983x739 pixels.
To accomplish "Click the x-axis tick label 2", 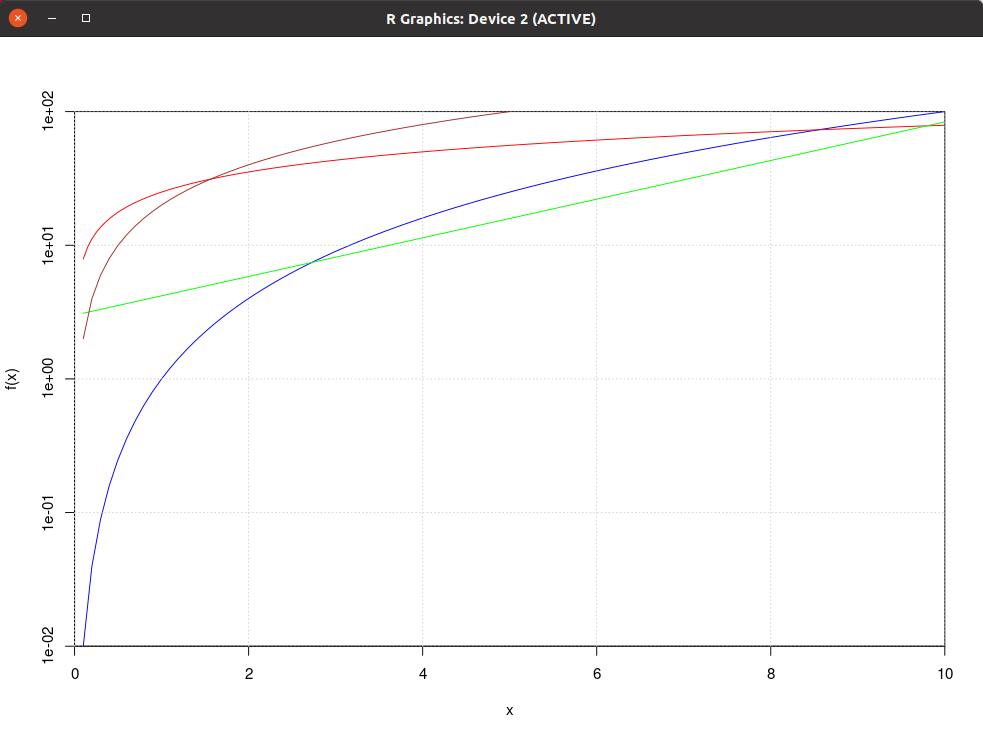I will pyautogui.click(x=249, y=674).
